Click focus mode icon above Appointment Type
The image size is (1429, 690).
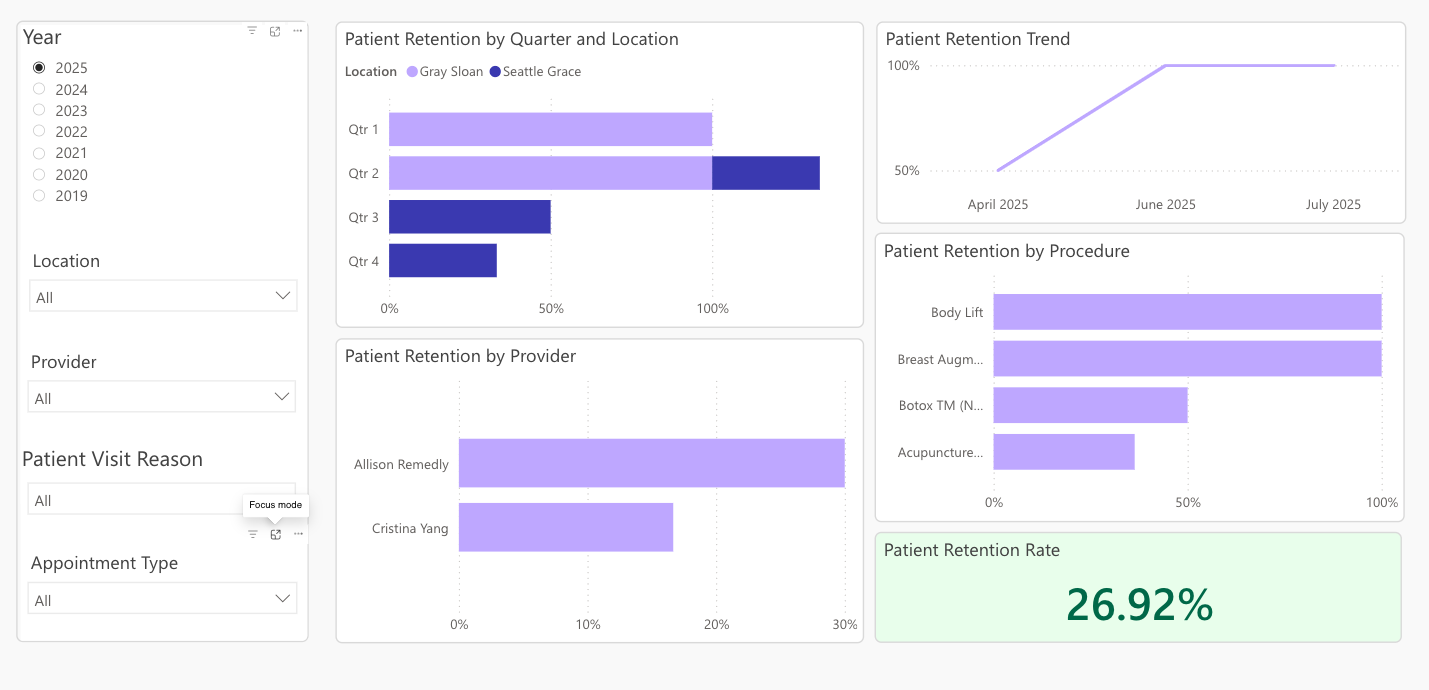[276, 534]
